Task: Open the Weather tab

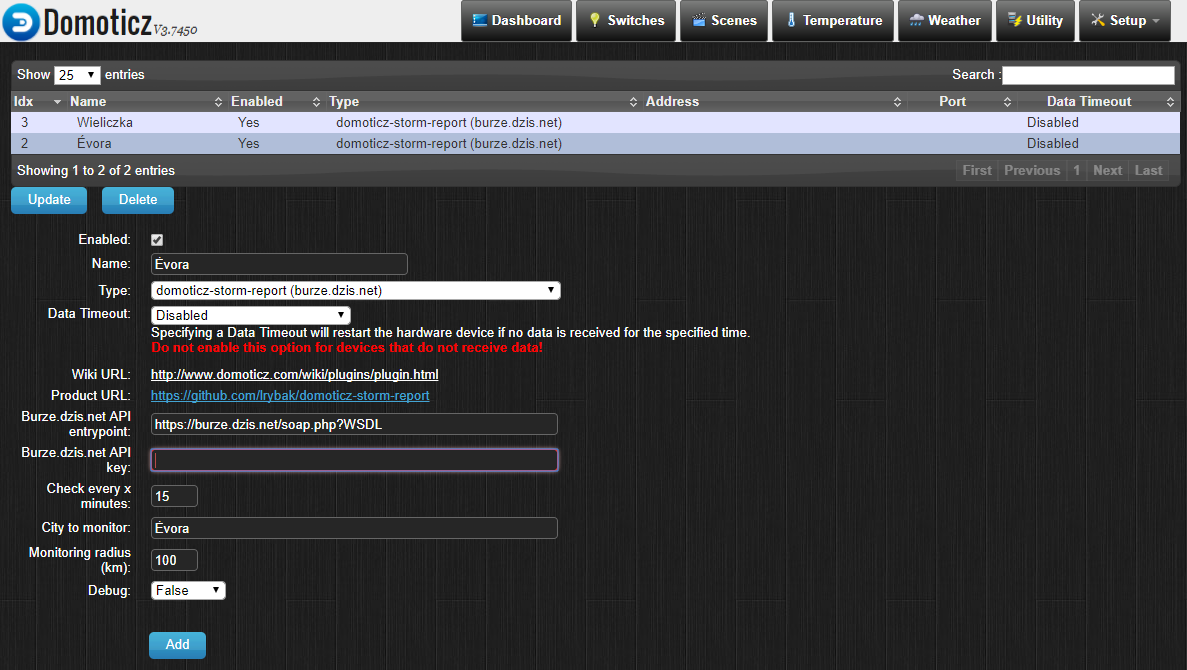Action: (945, 20)
